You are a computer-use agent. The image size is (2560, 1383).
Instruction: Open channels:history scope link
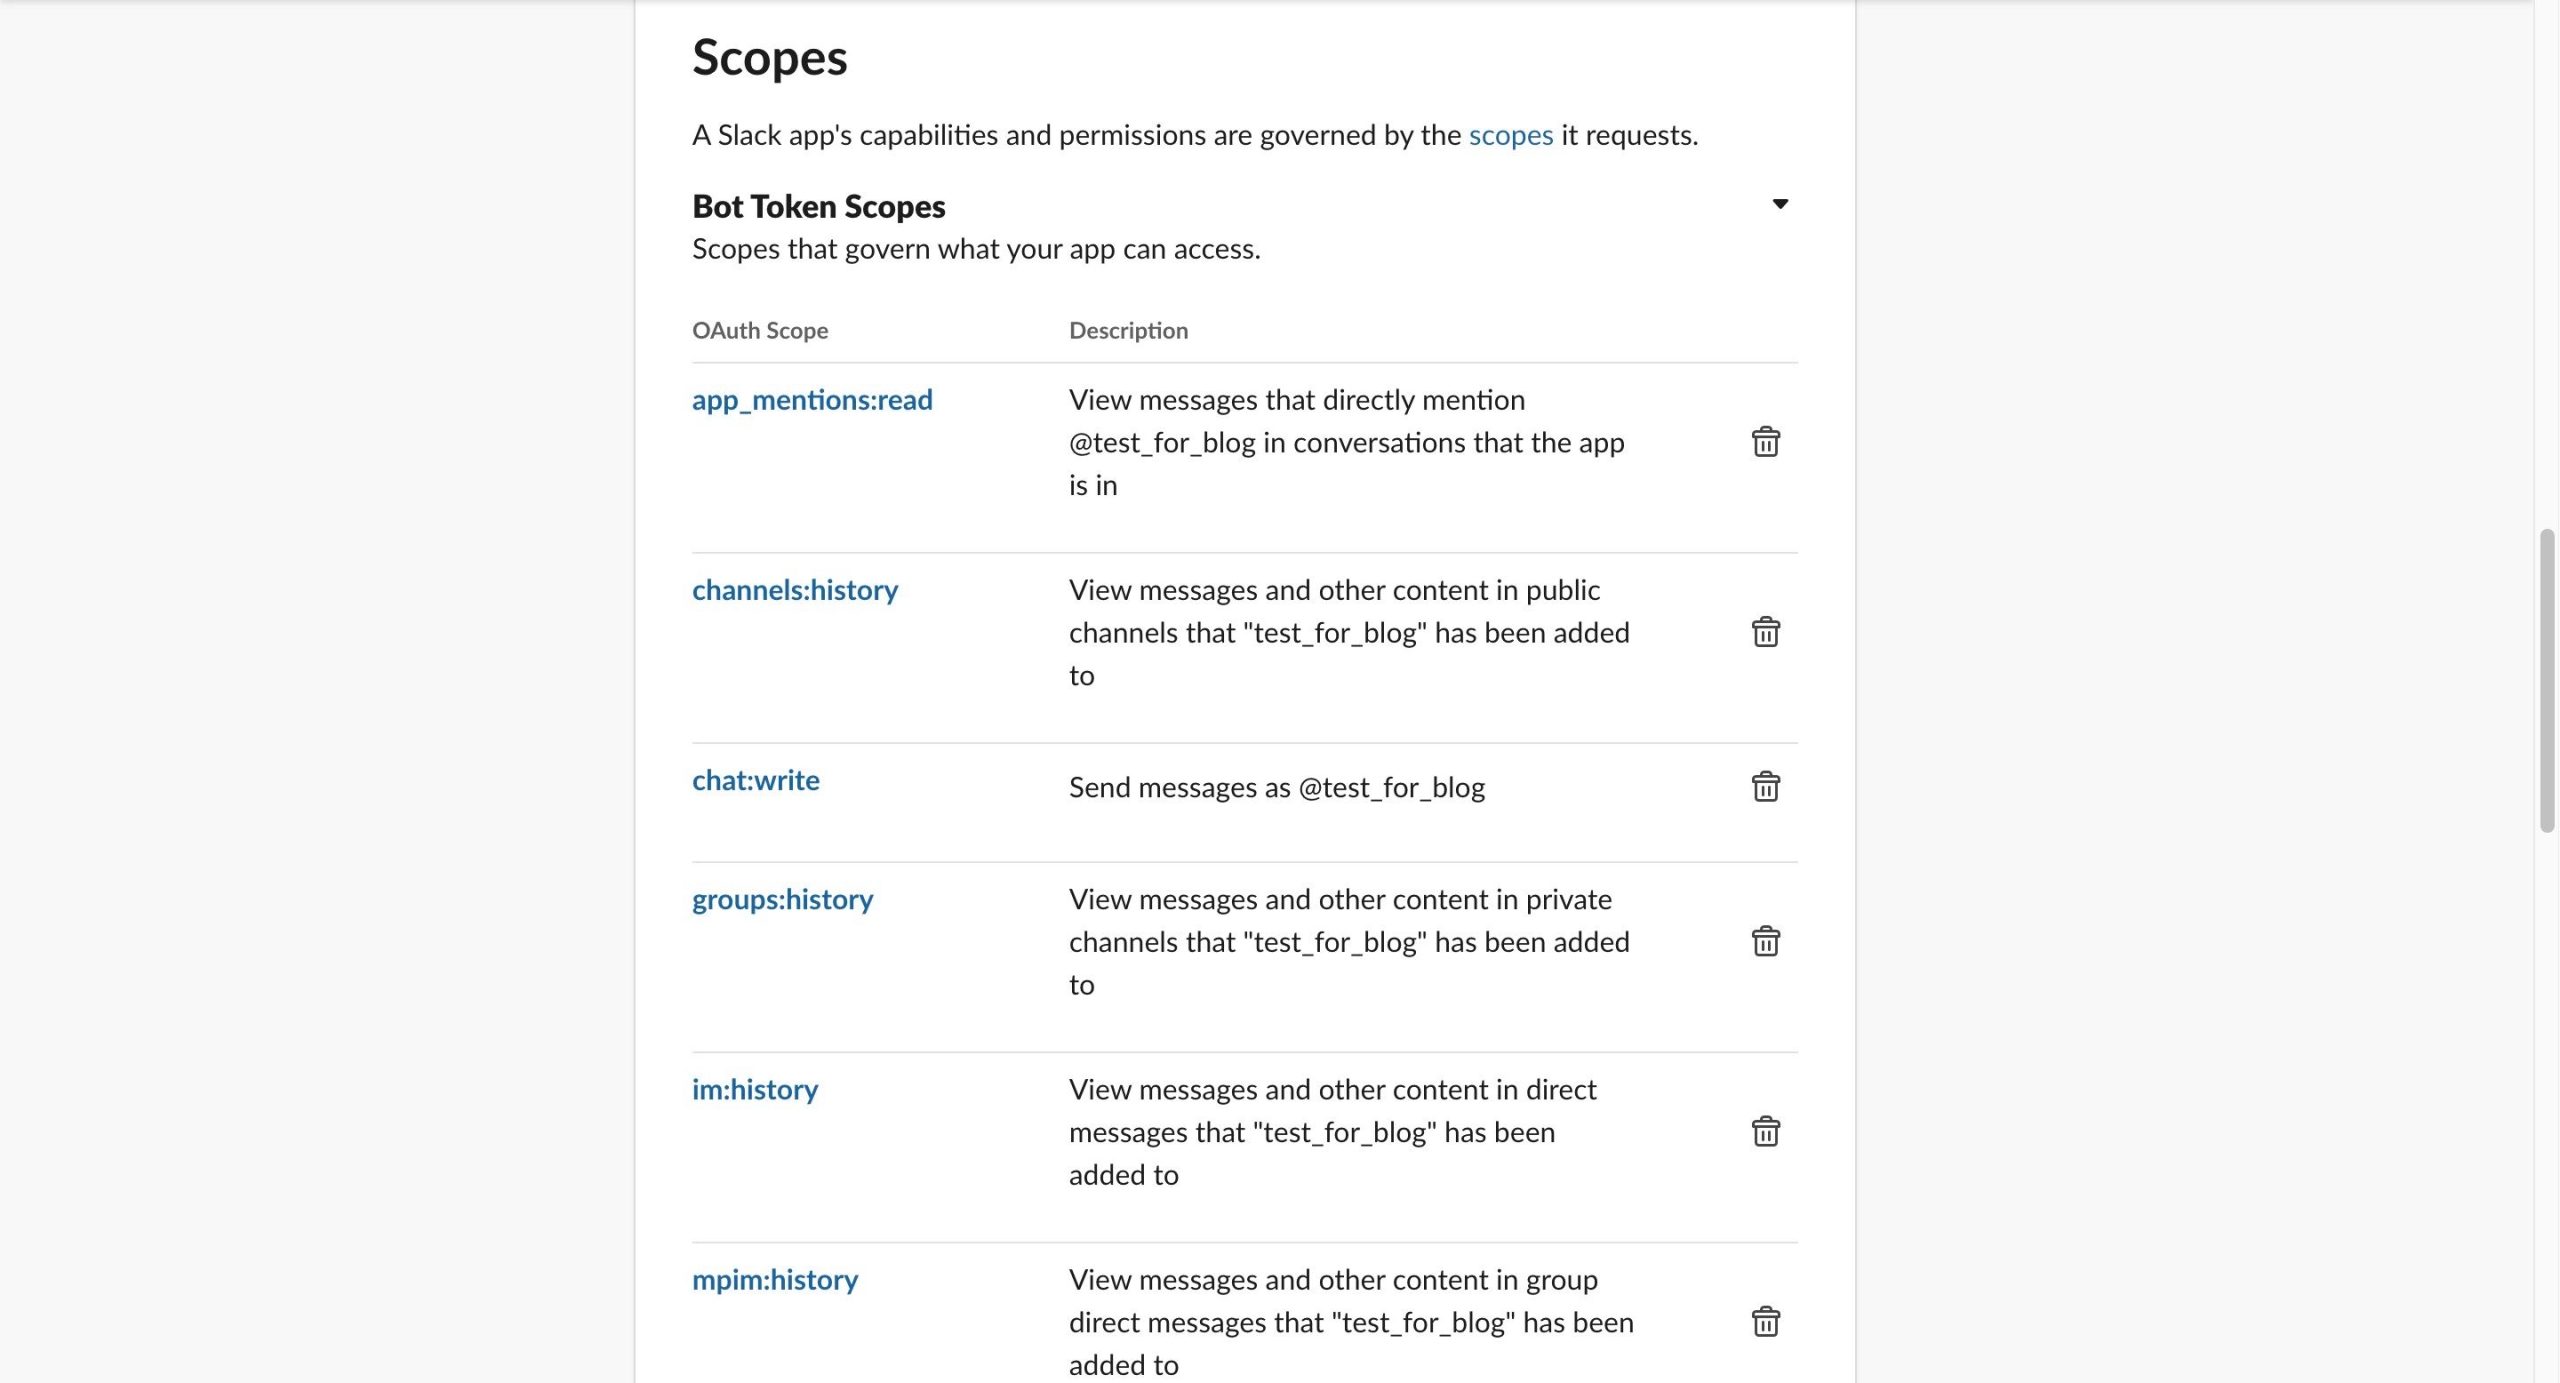(794, 590)
